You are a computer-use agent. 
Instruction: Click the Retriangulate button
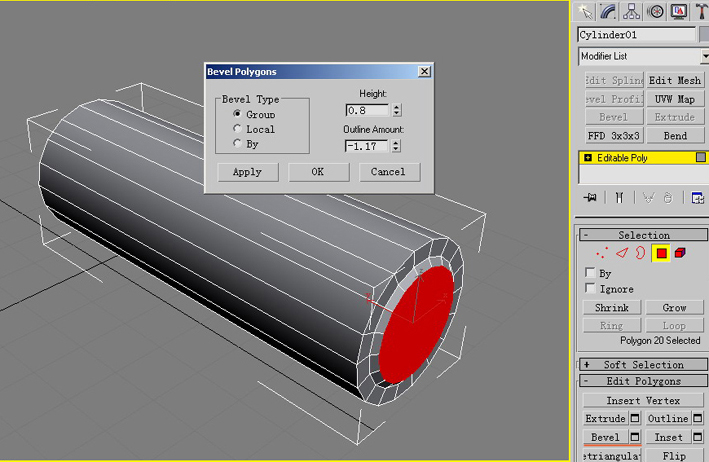tap(612, 456)
